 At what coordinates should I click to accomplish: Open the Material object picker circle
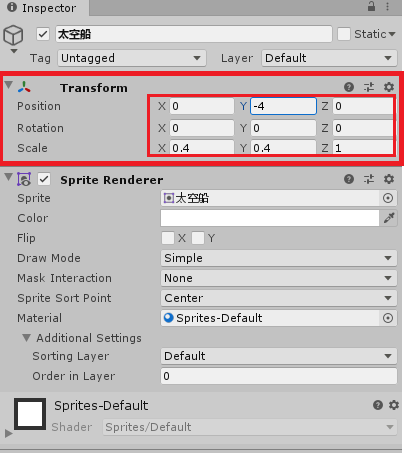pyautogui.click(x=388, y=318)
